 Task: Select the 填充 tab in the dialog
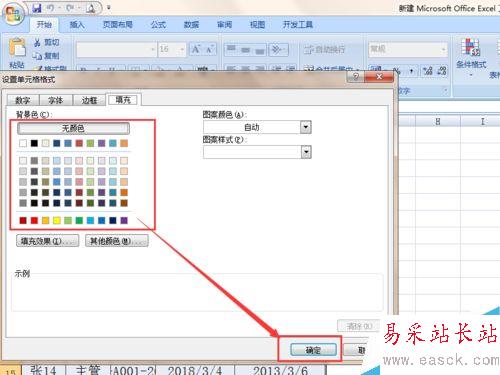(x=123, y=99)
